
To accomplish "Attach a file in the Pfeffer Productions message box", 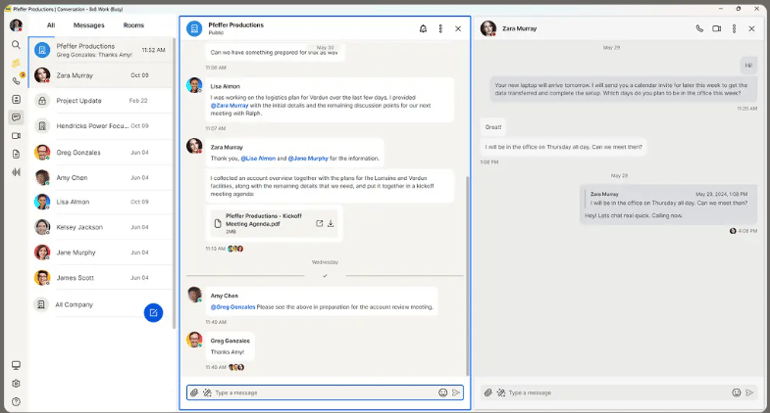I will (x=194, y=393).
